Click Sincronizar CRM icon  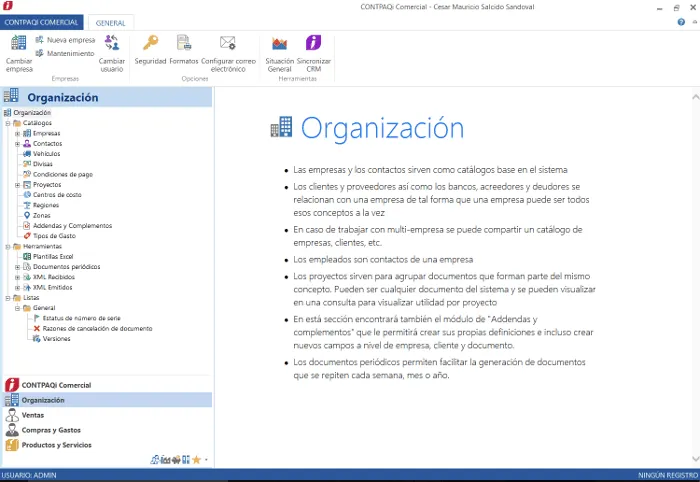coord(314,43)
